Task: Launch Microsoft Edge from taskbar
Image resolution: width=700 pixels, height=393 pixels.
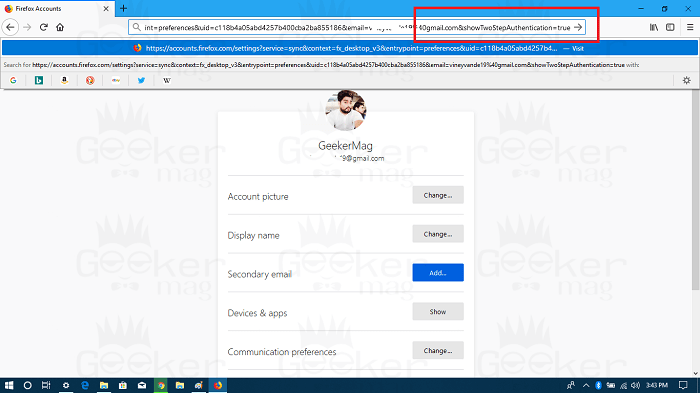Action: (85, 385)
